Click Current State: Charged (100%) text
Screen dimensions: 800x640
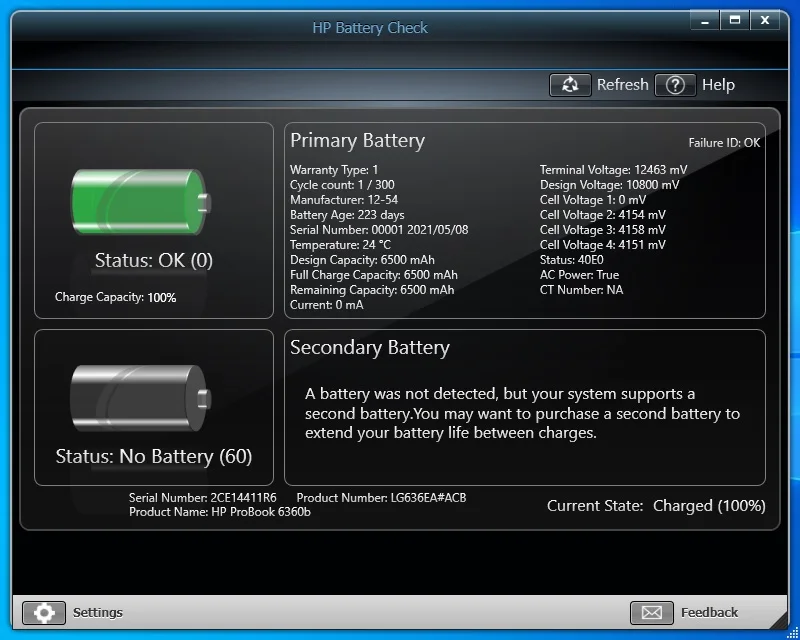point(656,506)
